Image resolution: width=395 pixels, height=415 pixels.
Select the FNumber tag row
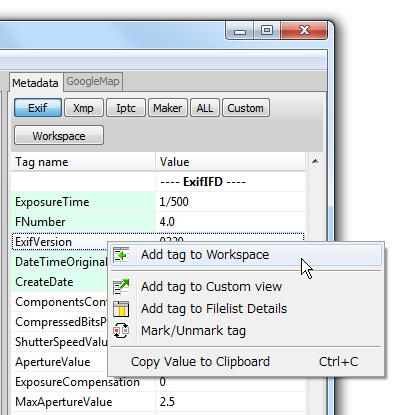pos(158,222)
